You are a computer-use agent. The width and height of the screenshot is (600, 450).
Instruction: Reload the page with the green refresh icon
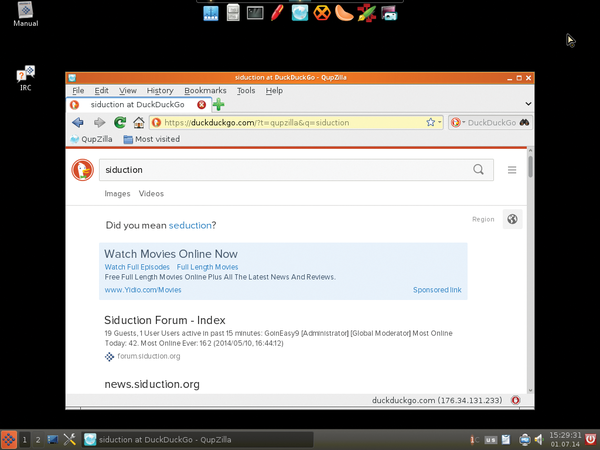[120, 122]
